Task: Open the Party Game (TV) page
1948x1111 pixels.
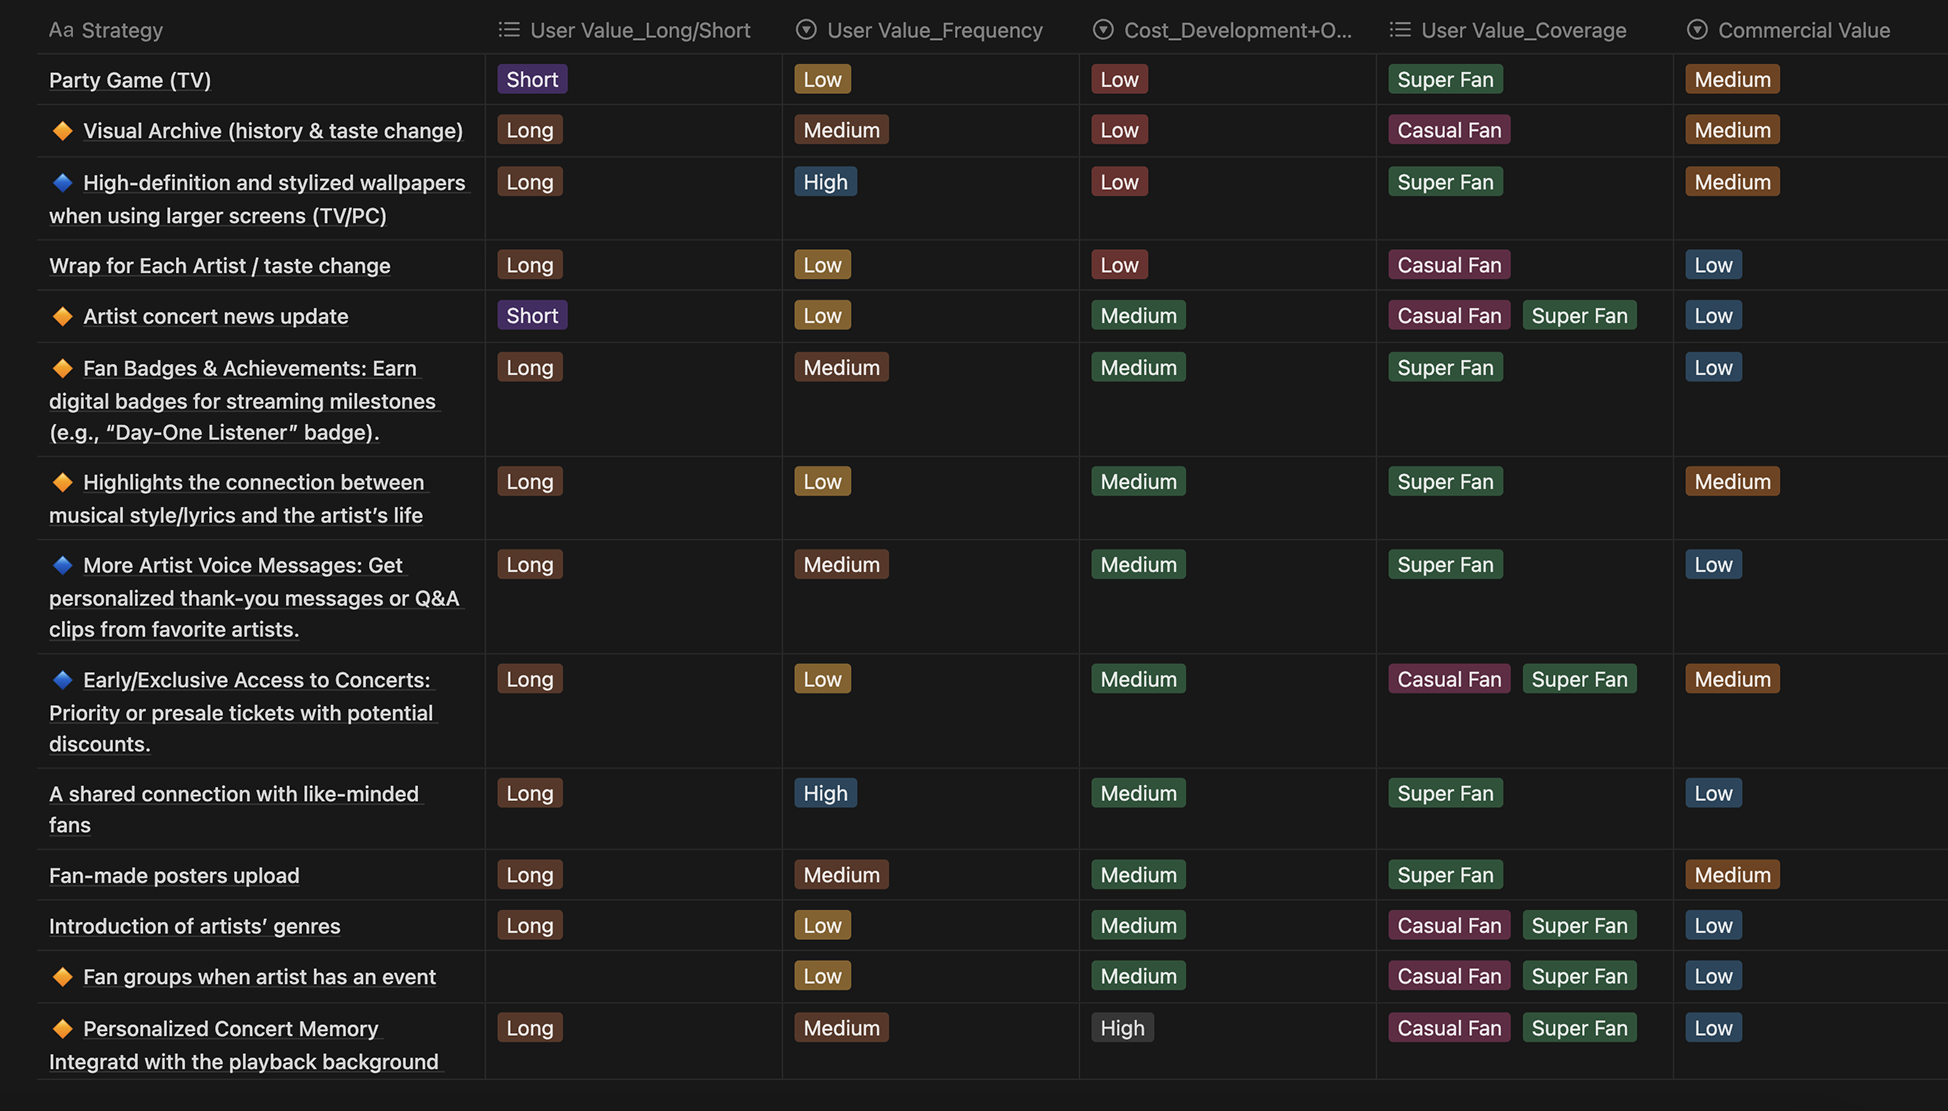Action: (130, 80)
